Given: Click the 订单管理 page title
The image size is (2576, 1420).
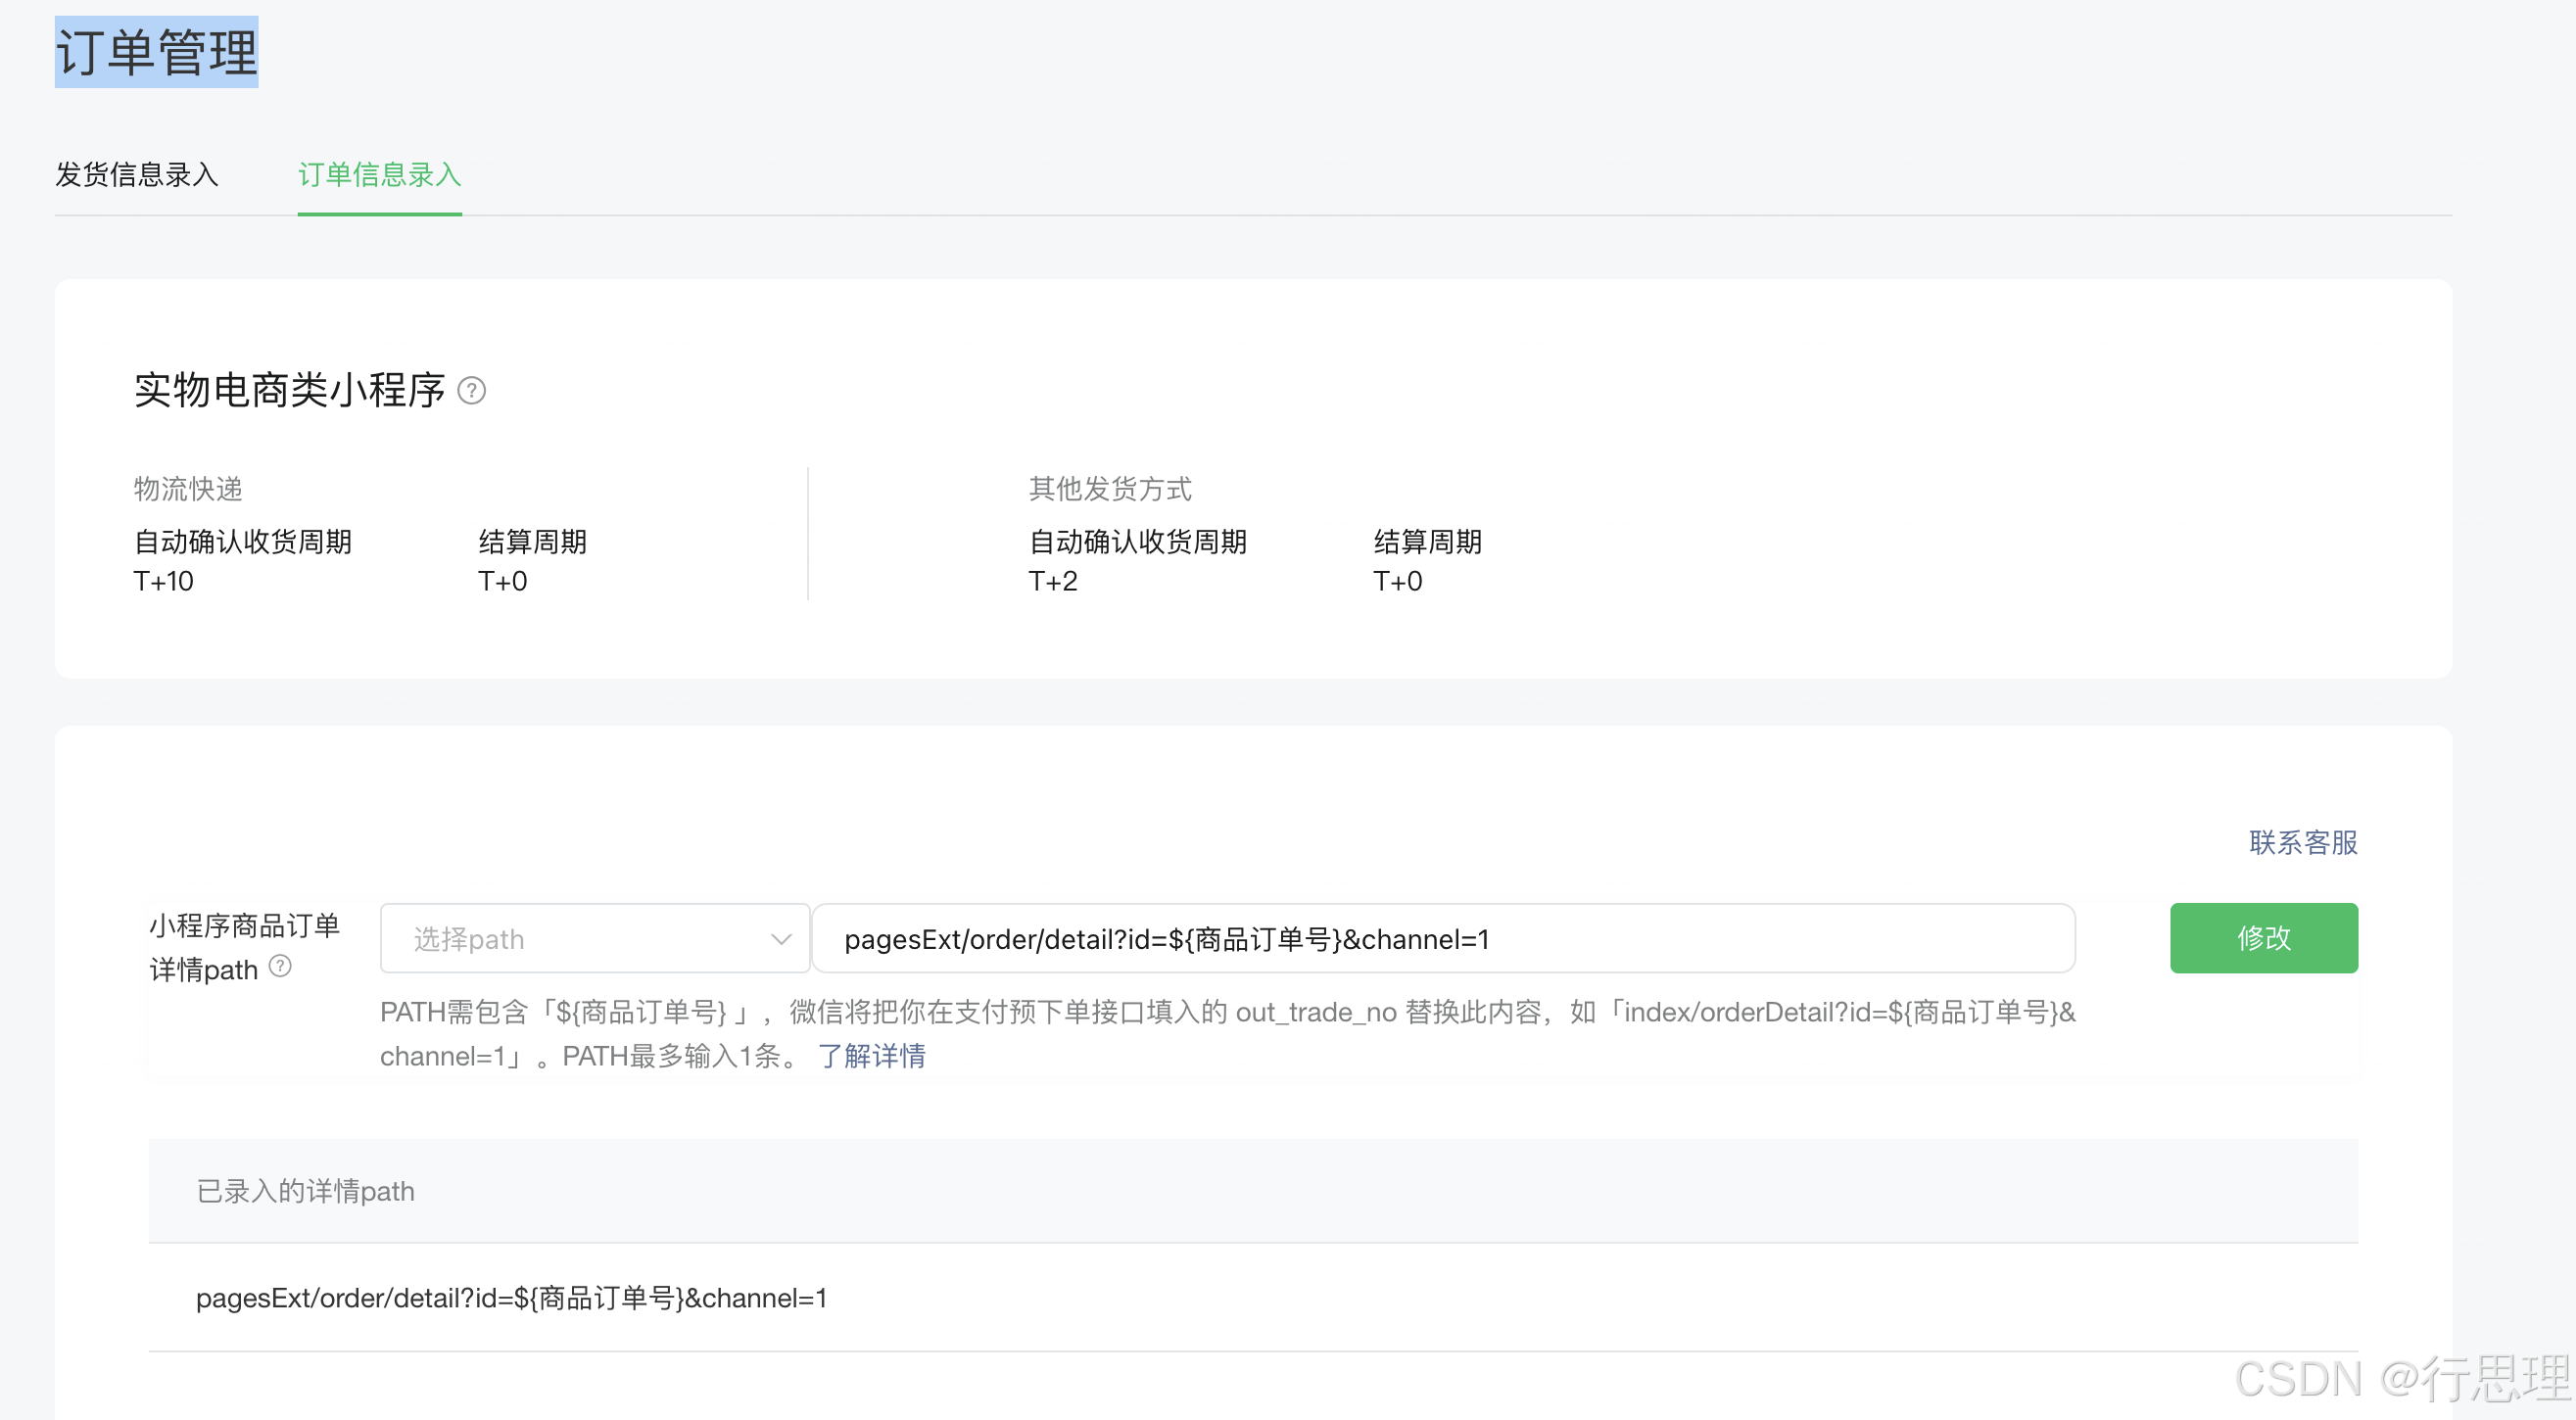Looking at the screenshot, I should [x=157, y=52].
